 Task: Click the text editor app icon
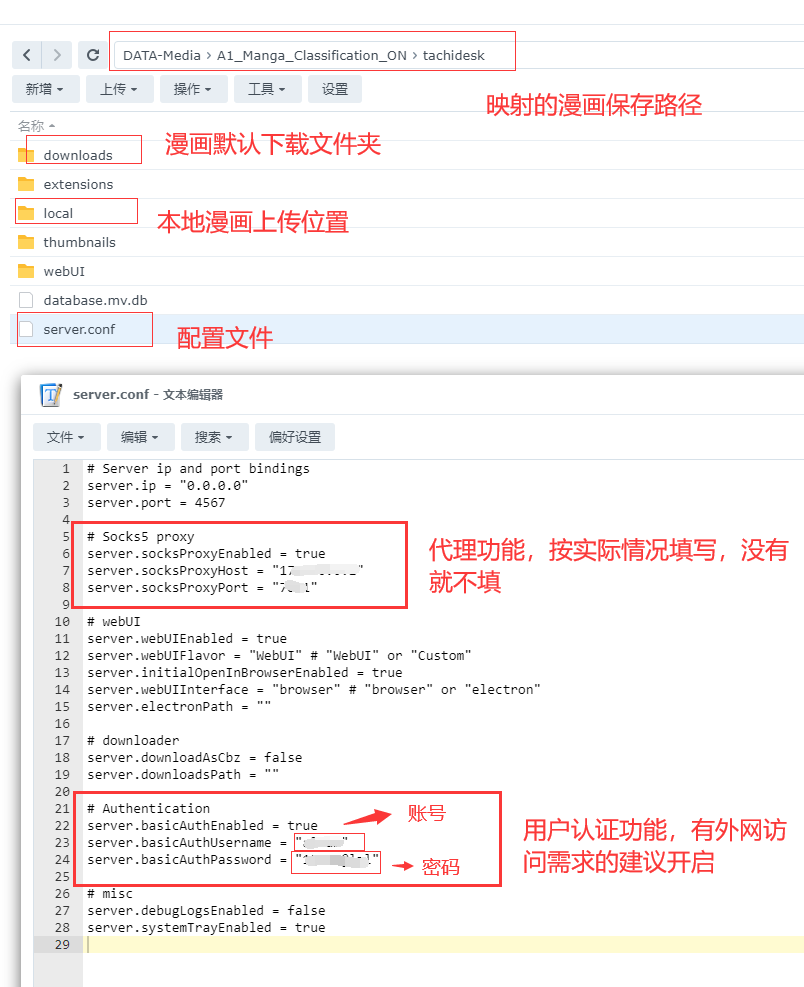coord(50,395)
